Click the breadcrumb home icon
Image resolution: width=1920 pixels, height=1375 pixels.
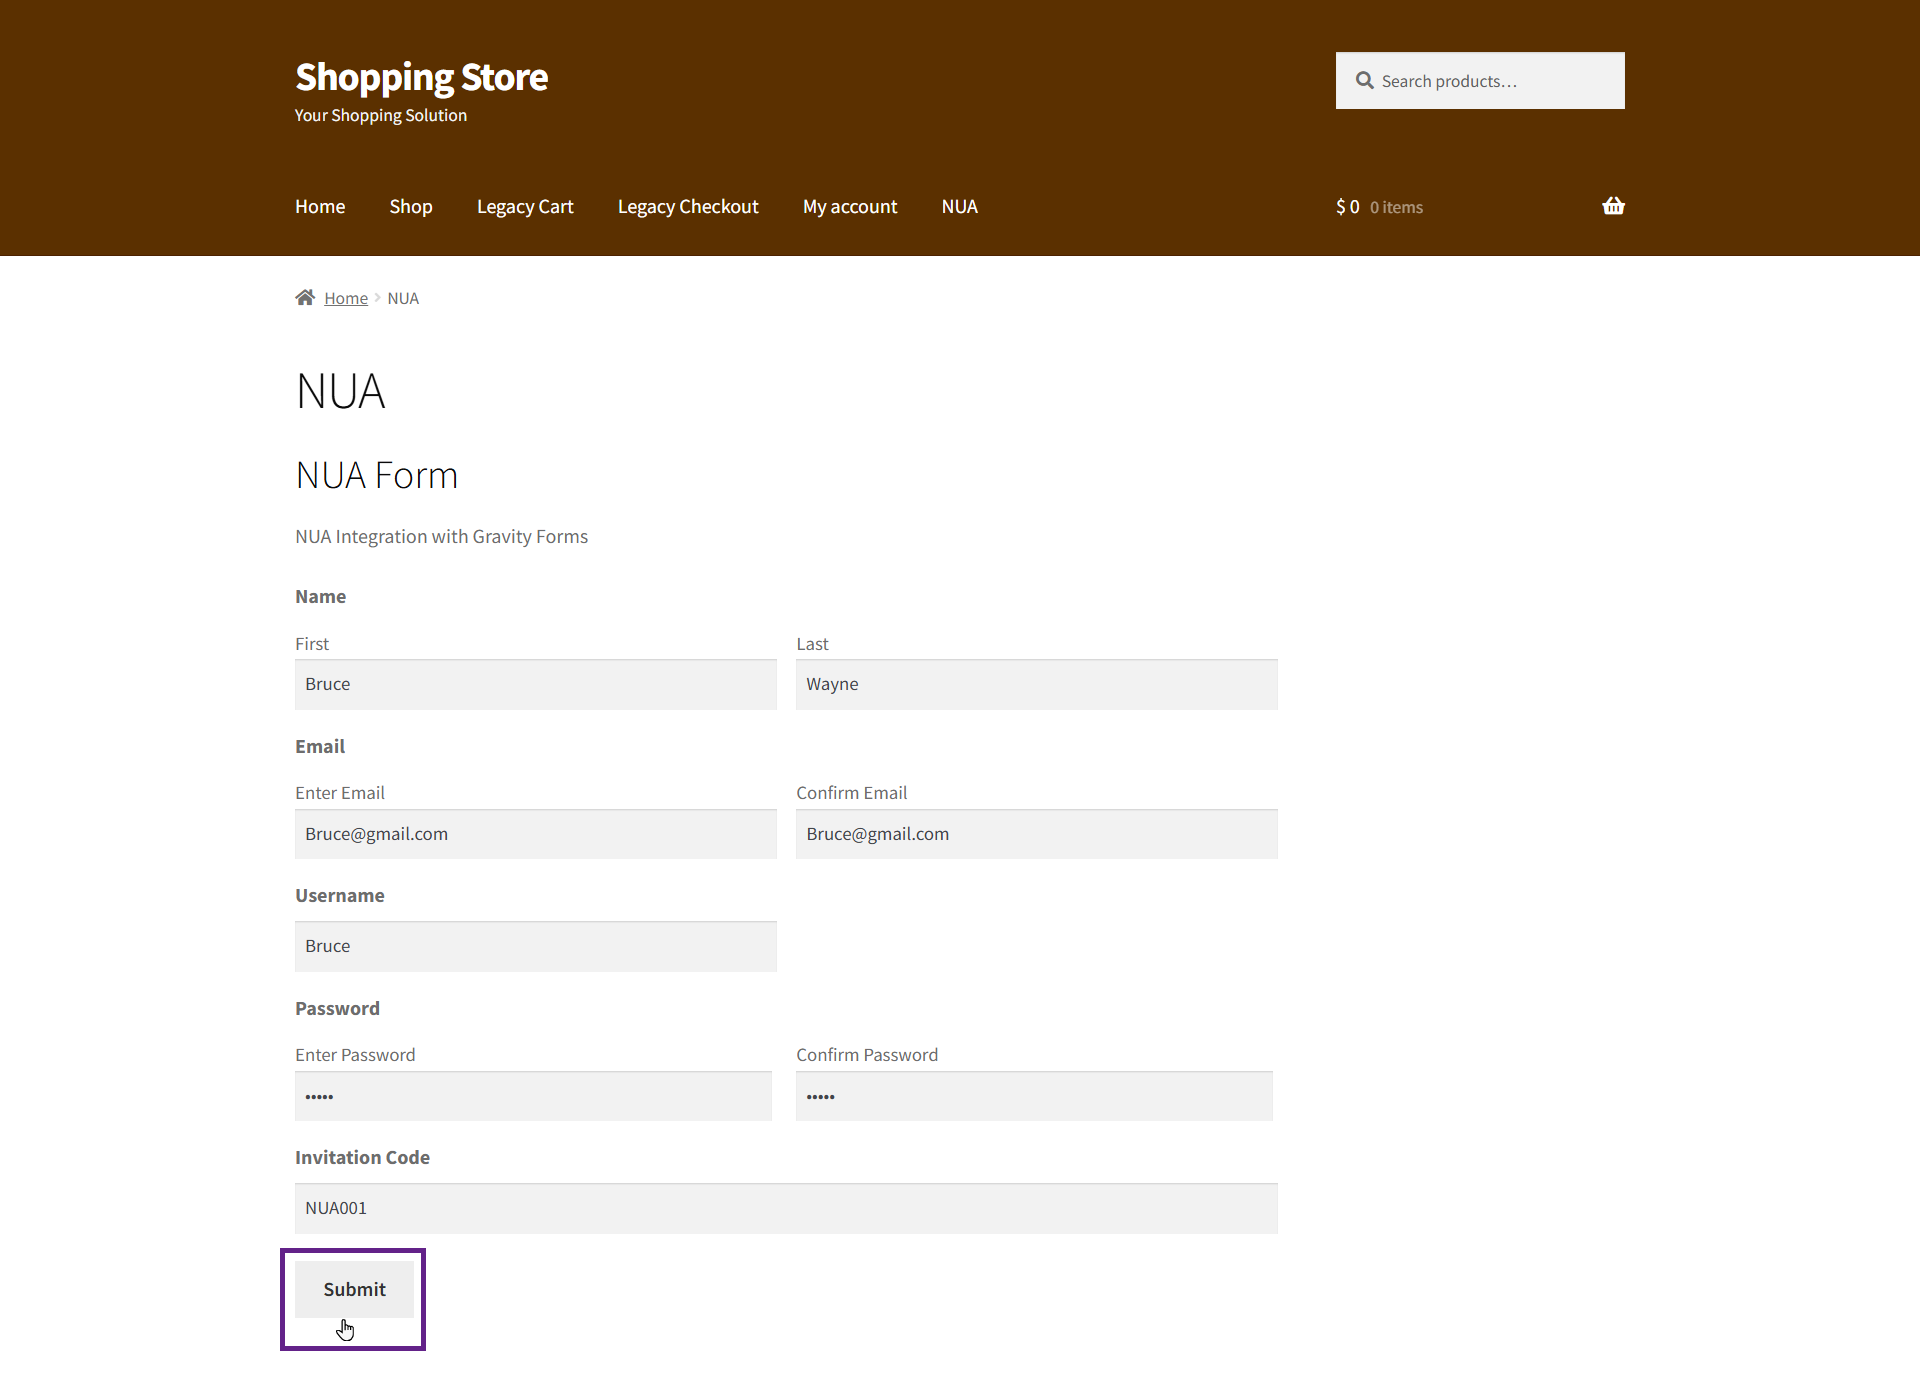(x=305, y=298)
